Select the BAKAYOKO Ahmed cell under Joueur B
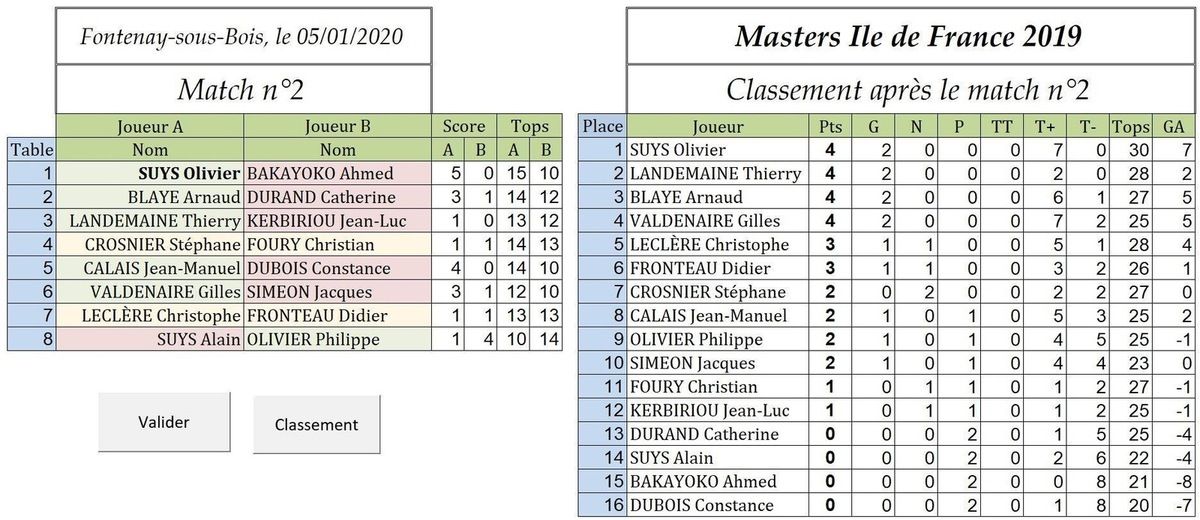 click(x=338, y=173)
